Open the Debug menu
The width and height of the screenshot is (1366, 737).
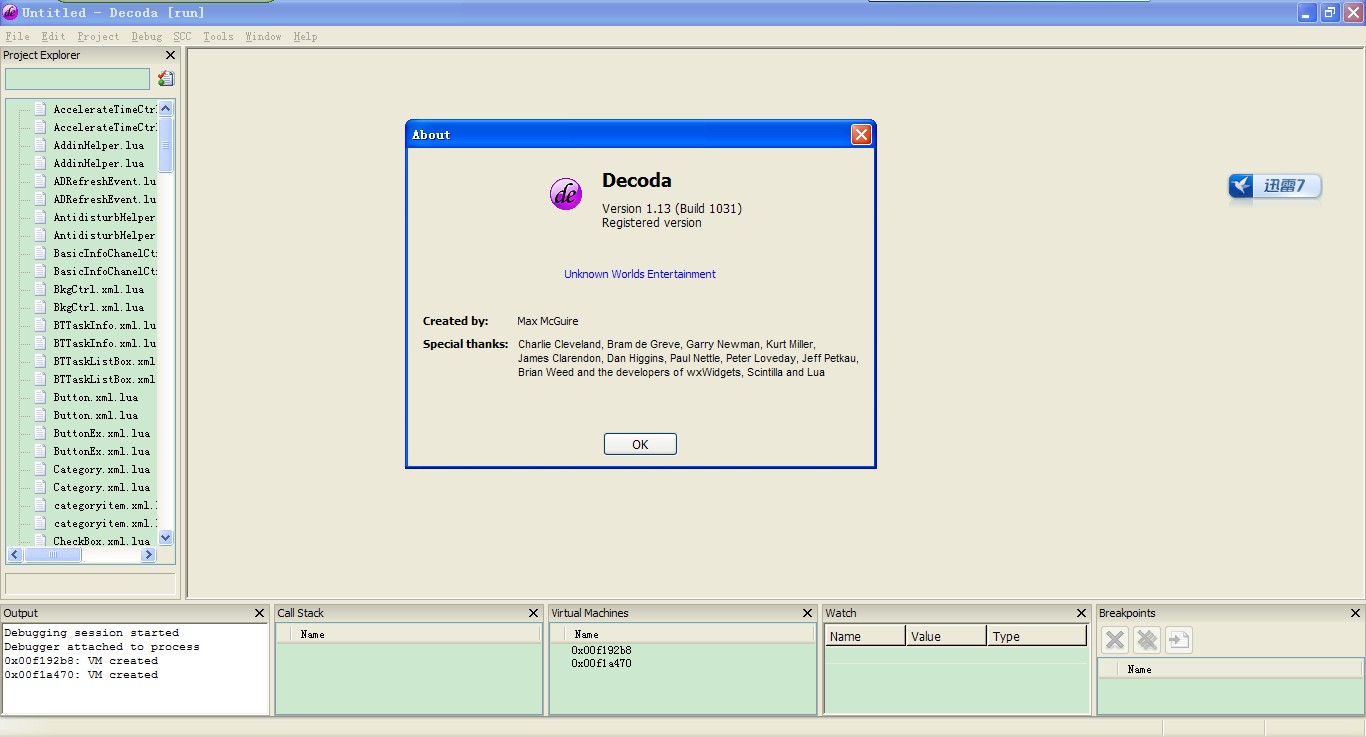point(146,36)
